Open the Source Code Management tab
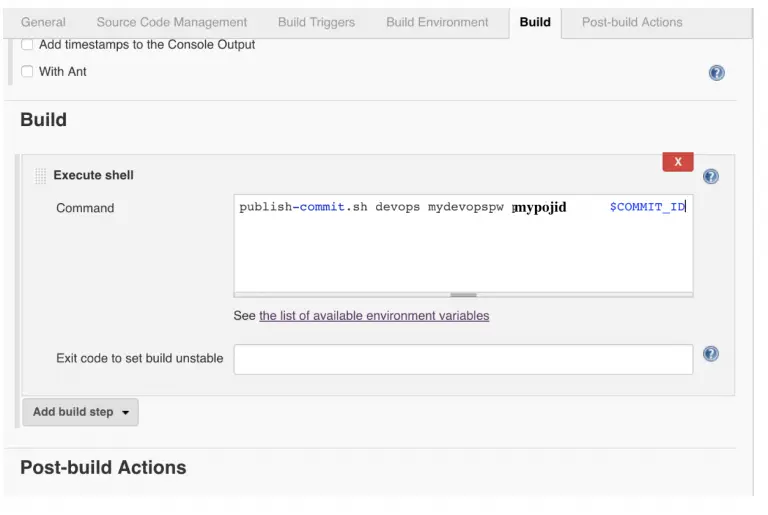768x515 pixels. pos(171,22)
